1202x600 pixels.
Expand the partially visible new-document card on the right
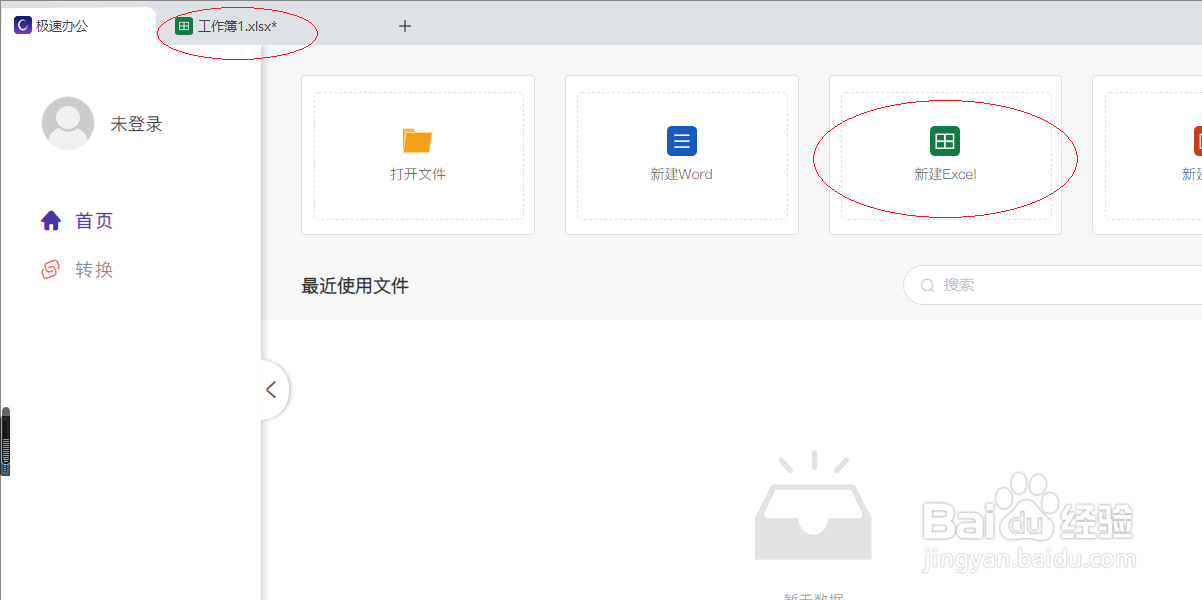(x=1170, y=155)
